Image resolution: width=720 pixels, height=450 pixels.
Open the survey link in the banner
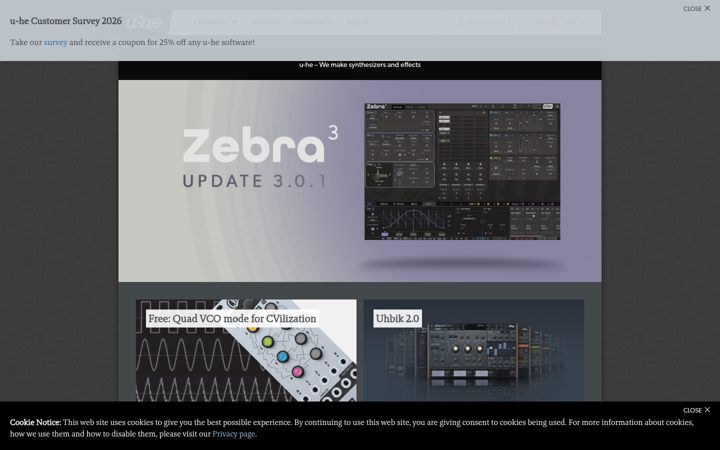(x=56, y=42)
